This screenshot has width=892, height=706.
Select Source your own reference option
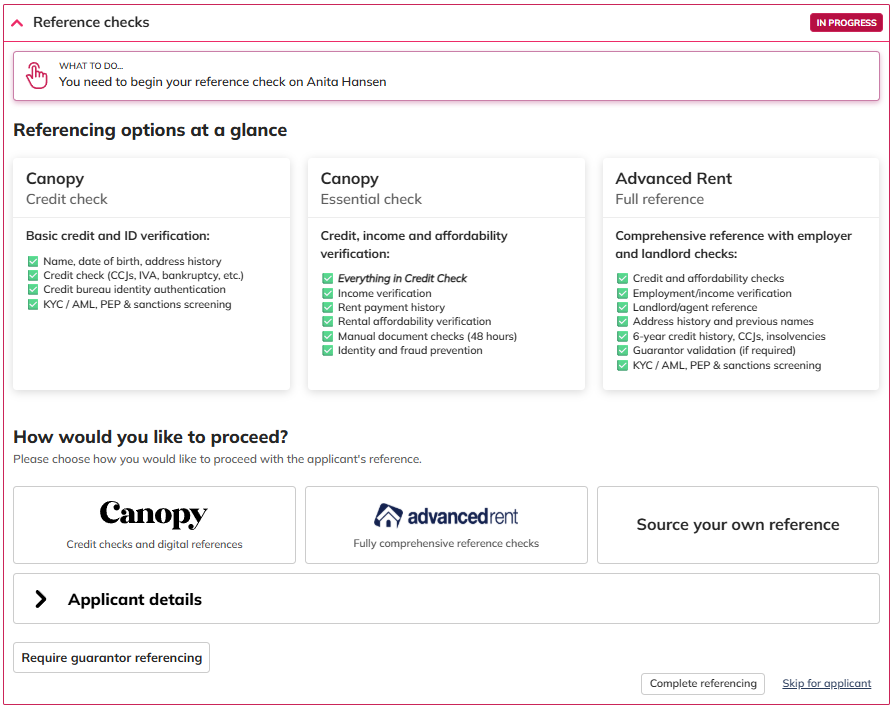tap(737, 525)
